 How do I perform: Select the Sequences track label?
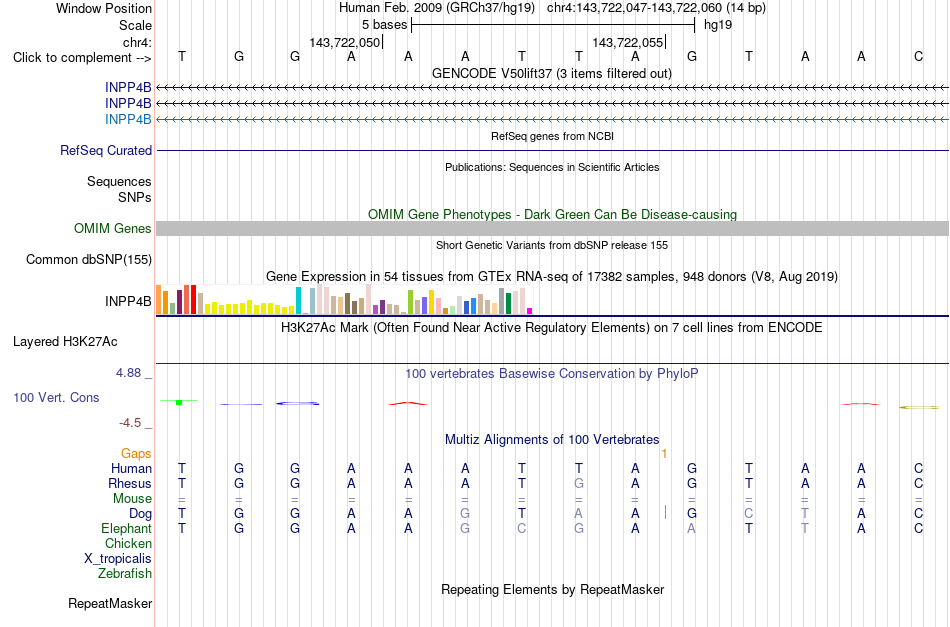pos(119,181)
